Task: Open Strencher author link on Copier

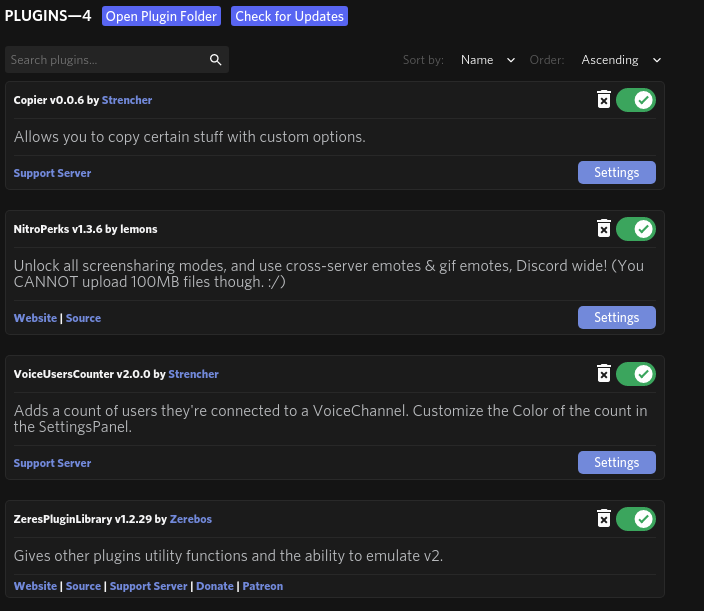Action: coord(127,100)
